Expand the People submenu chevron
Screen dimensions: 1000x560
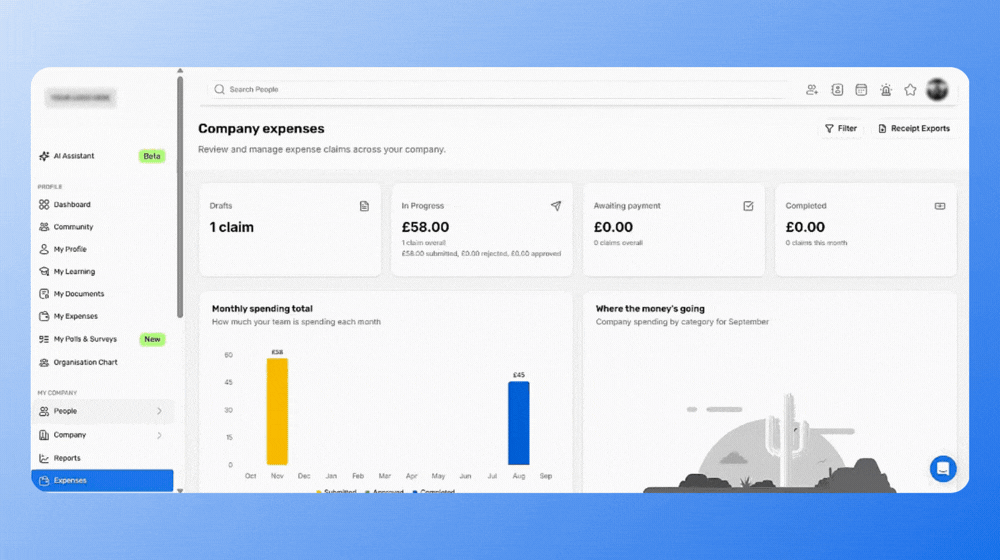click(x=159, y=411)
